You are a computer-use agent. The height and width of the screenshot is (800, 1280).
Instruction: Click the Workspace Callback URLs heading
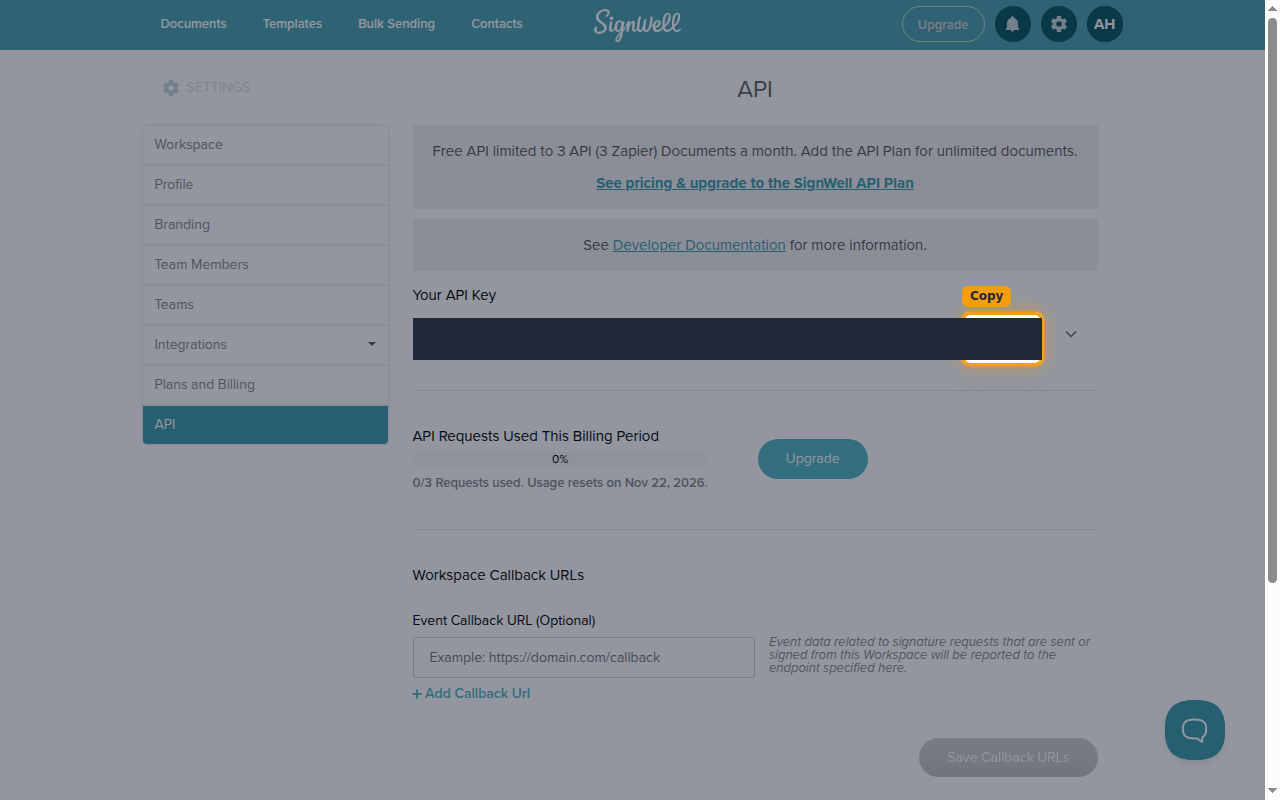(x=498, y=575)
